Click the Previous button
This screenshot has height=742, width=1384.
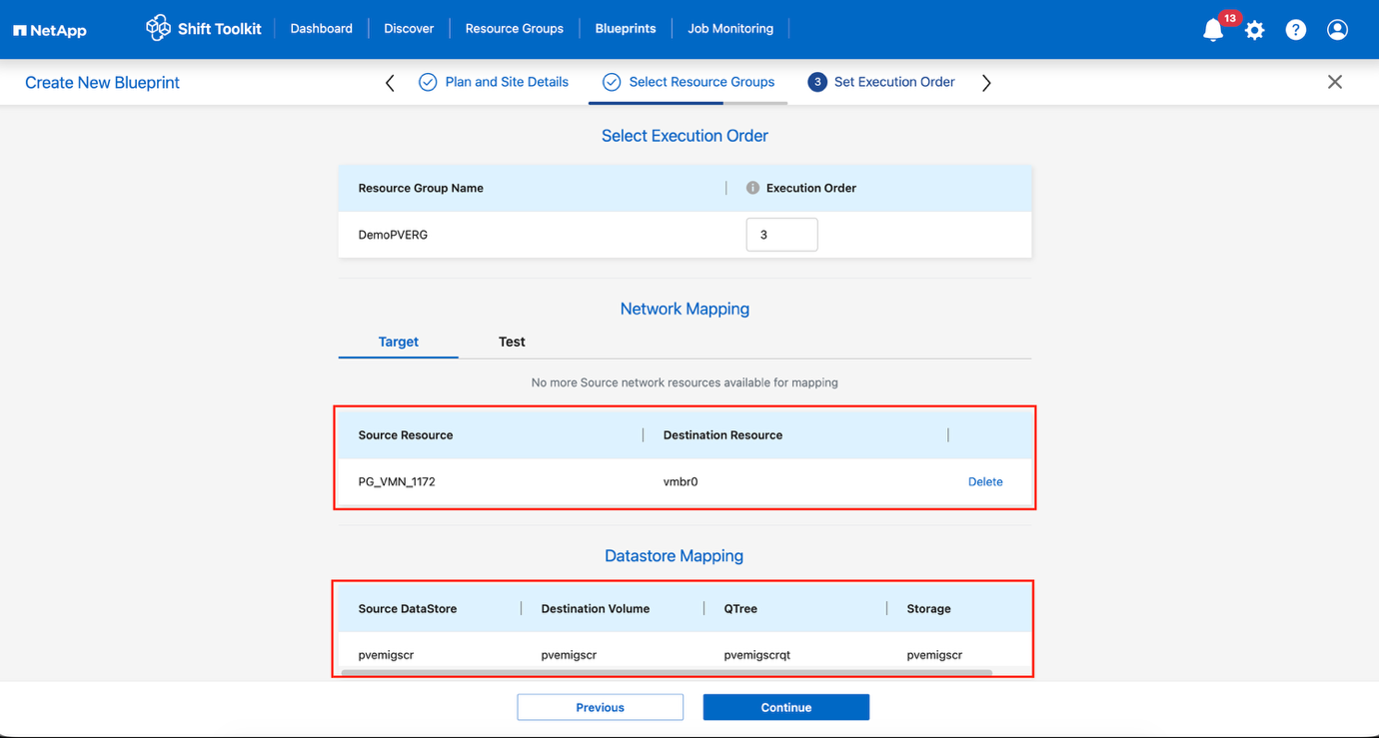[x=600, y=707]
